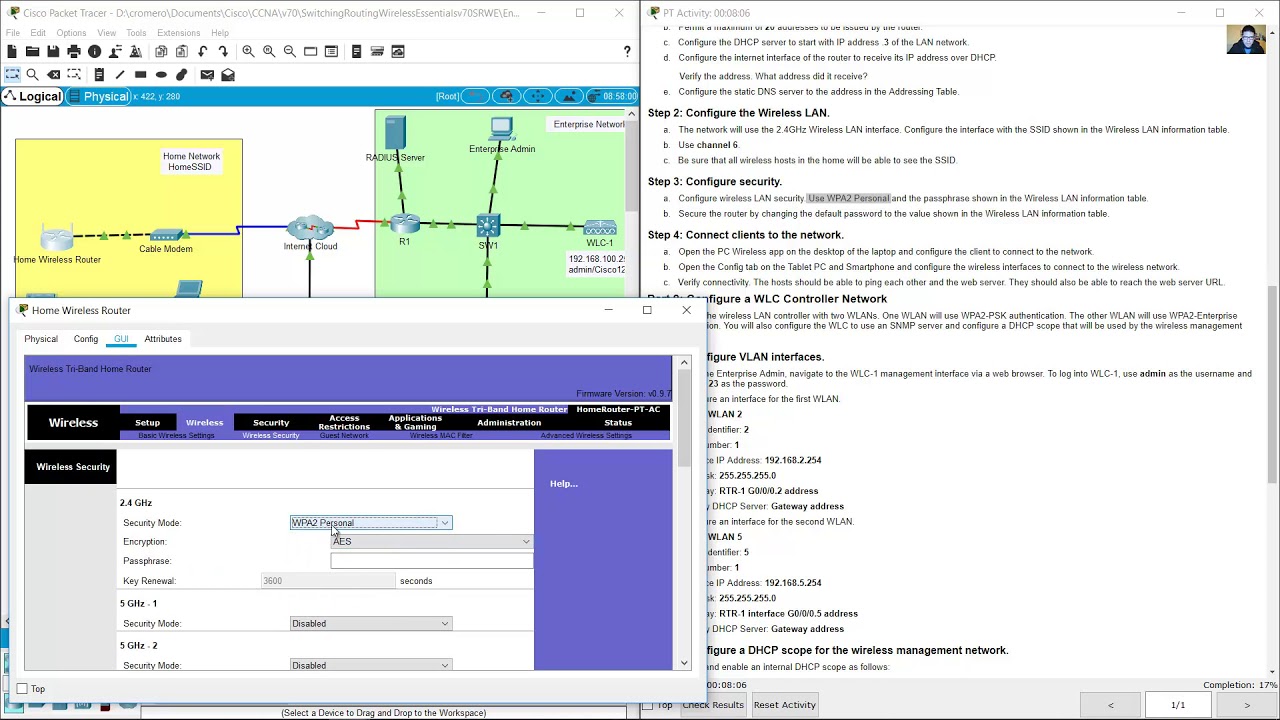The width and height of the screenshot is (1280, 720).
Task: Reset zoom with the middle magnifier icon
Action: (x=269, y=51)
